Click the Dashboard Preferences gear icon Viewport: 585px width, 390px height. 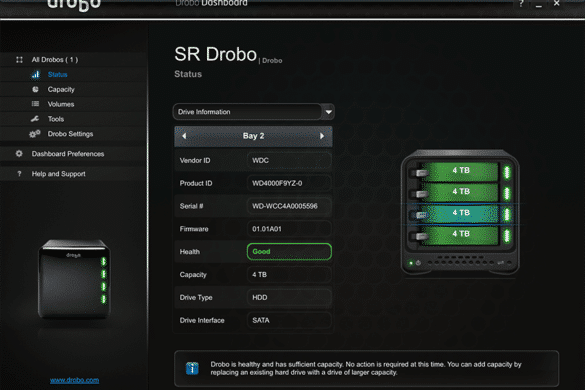click(x=19, y=153)
